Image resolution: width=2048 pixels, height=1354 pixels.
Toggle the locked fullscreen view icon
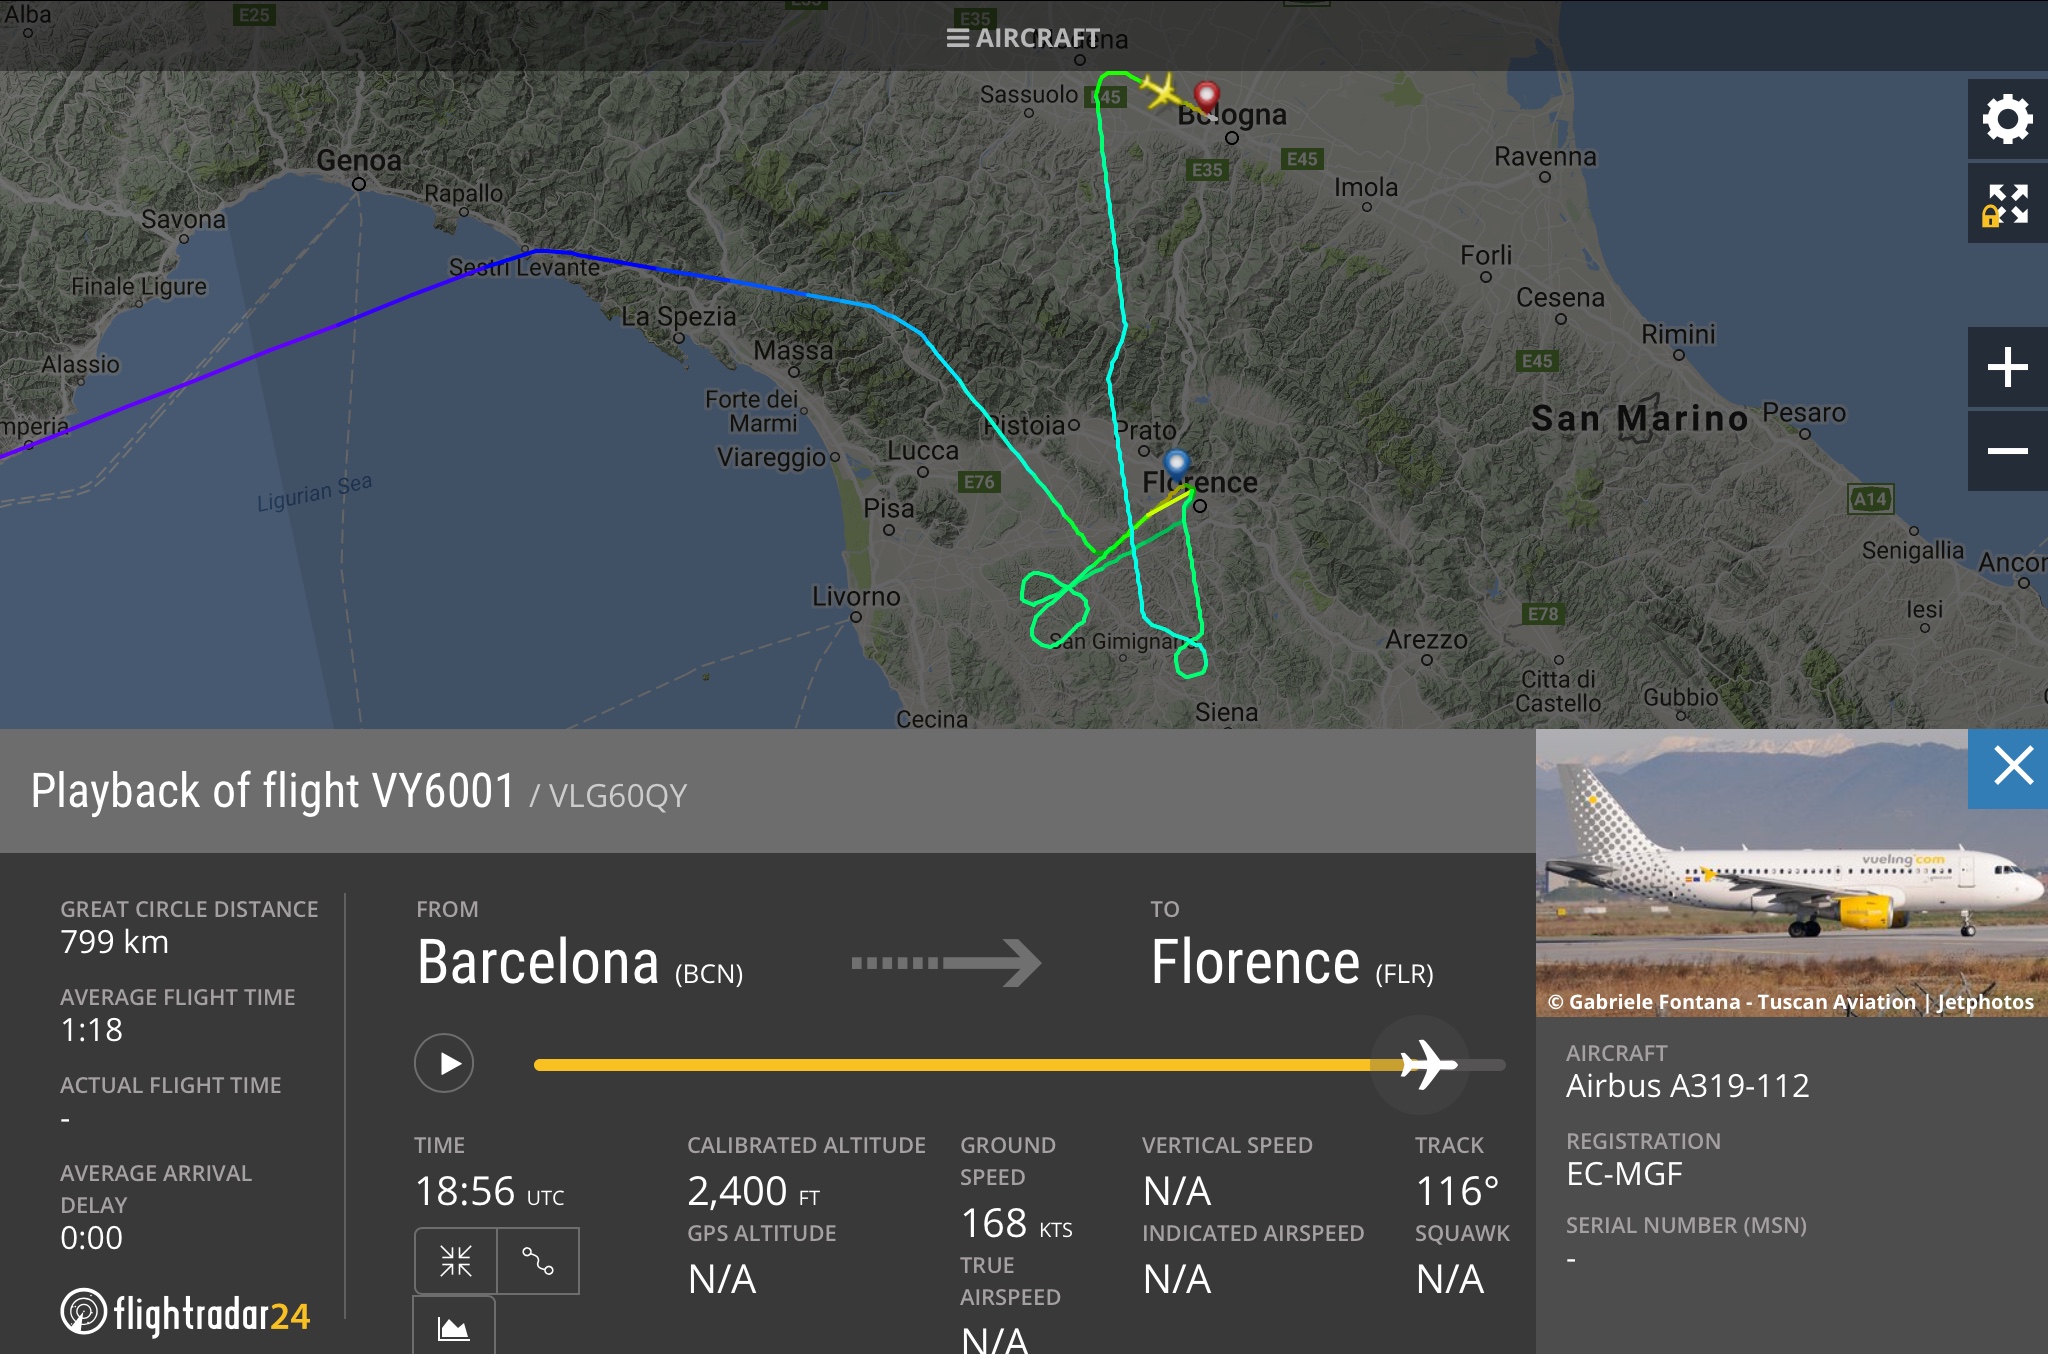click(2007, 205)
